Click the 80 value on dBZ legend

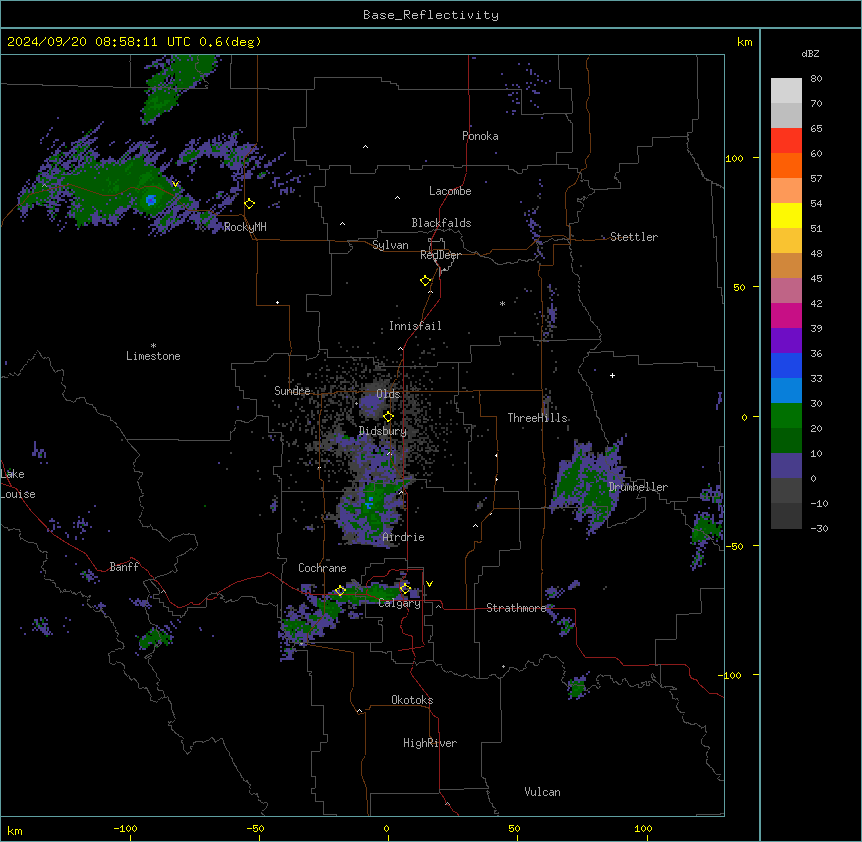pos(816,79)
